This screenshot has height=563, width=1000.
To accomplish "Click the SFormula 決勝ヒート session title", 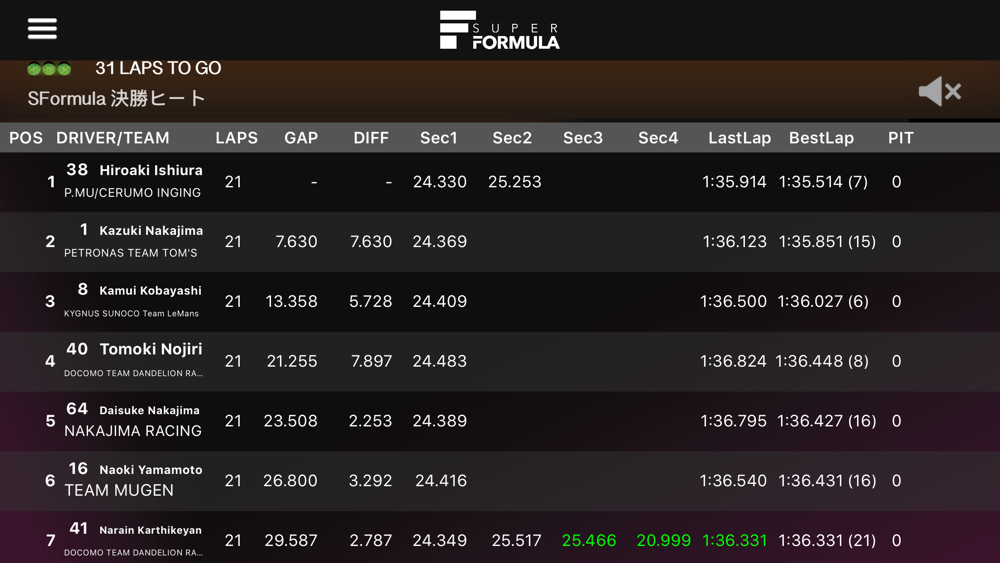I will [116, 98].
